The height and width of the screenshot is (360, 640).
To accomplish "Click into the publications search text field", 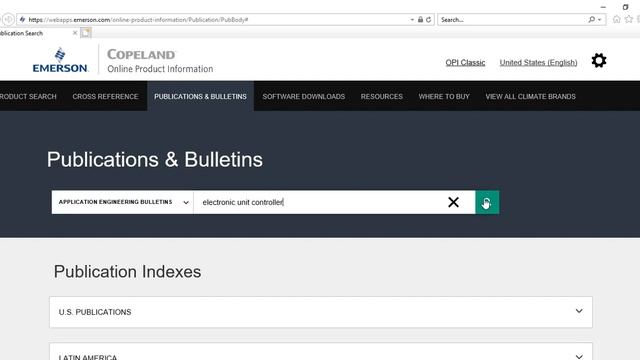I will click(320, 202).
